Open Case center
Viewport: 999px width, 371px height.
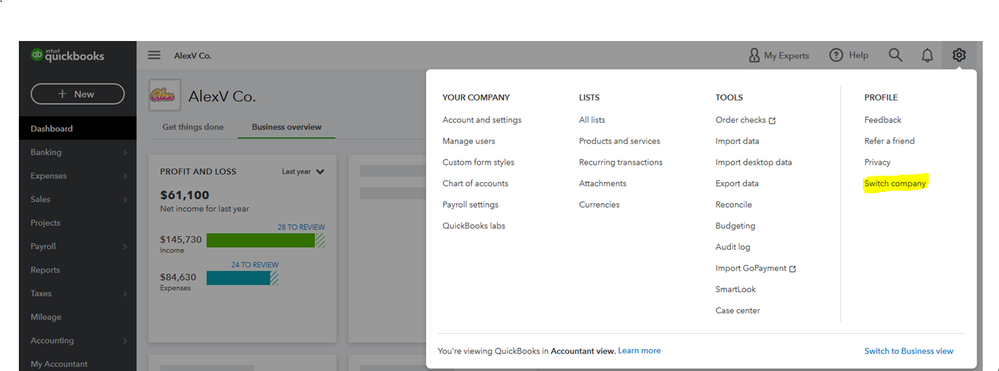click(738, 310)
